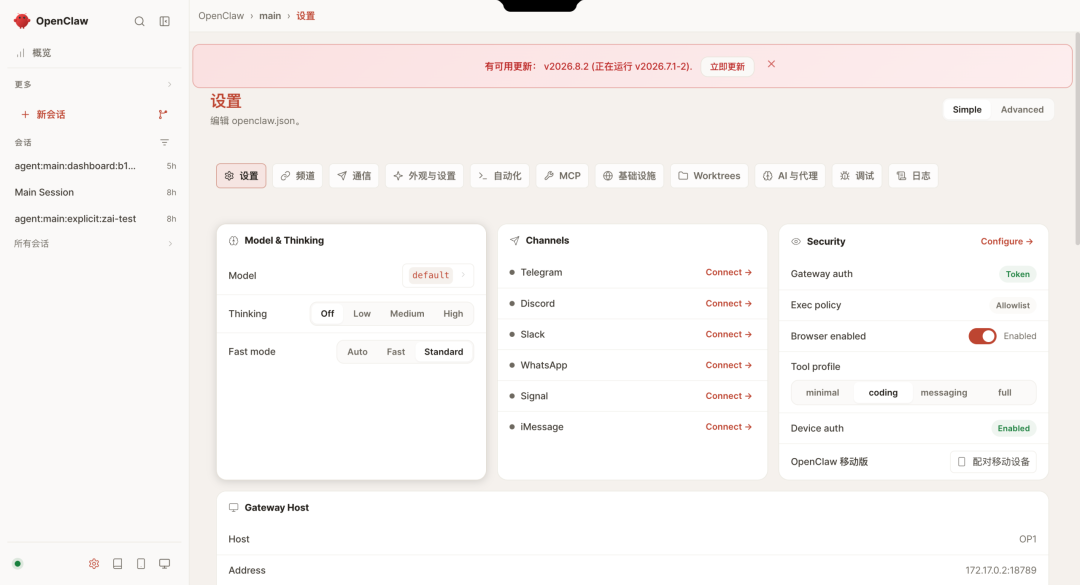
Task: Click the mobile device icon in sidebar footer
Action: [x=141, y=564]
